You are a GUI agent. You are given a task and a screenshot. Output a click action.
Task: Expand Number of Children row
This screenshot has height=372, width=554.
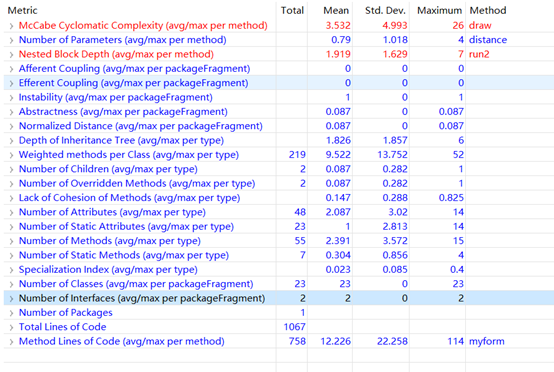point(11,170)
